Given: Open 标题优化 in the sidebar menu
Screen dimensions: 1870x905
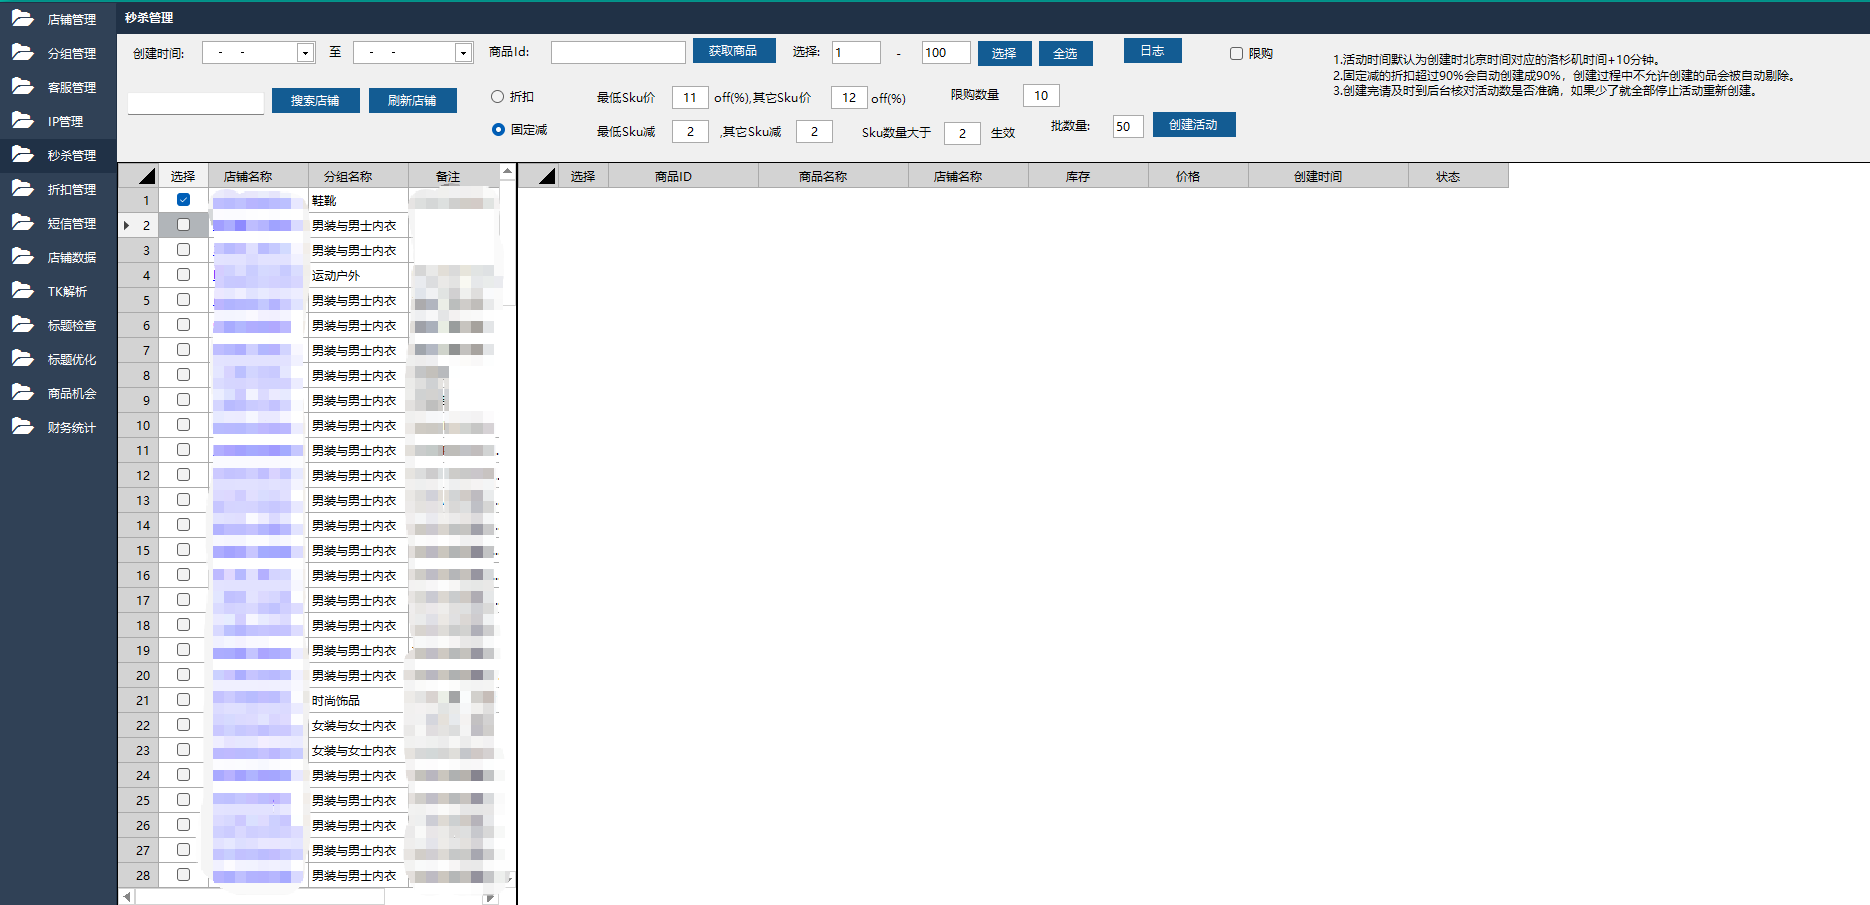Looking at the screenshot, I should click(x=71, y=360).
